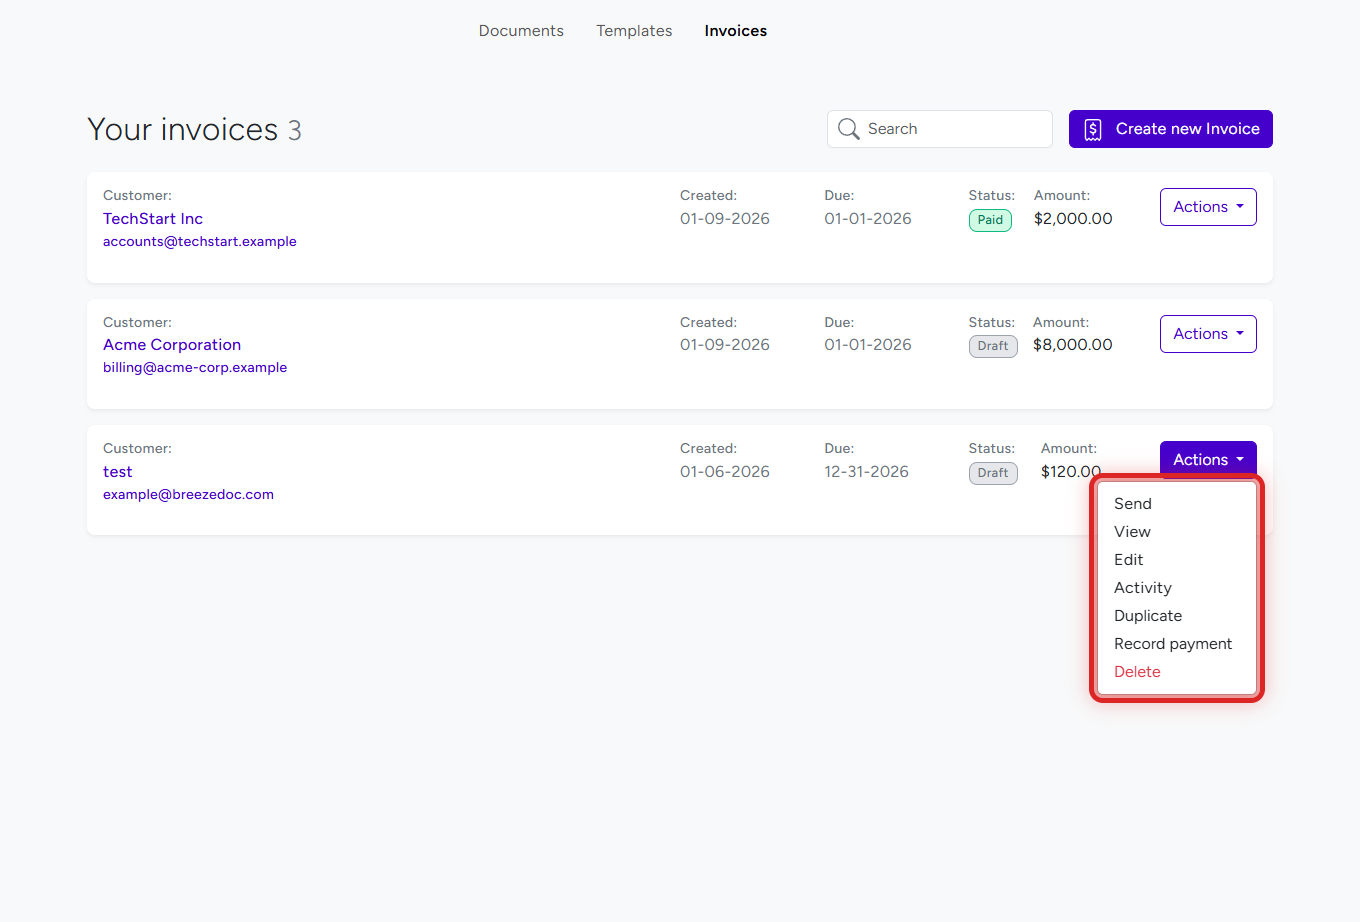
Task: Click the Create new Invoice button
Action: (x=1170, y=128)
